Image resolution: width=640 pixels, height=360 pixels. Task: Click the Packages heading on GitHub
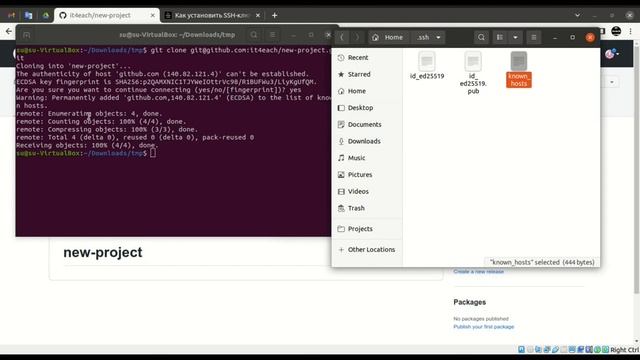469,302
